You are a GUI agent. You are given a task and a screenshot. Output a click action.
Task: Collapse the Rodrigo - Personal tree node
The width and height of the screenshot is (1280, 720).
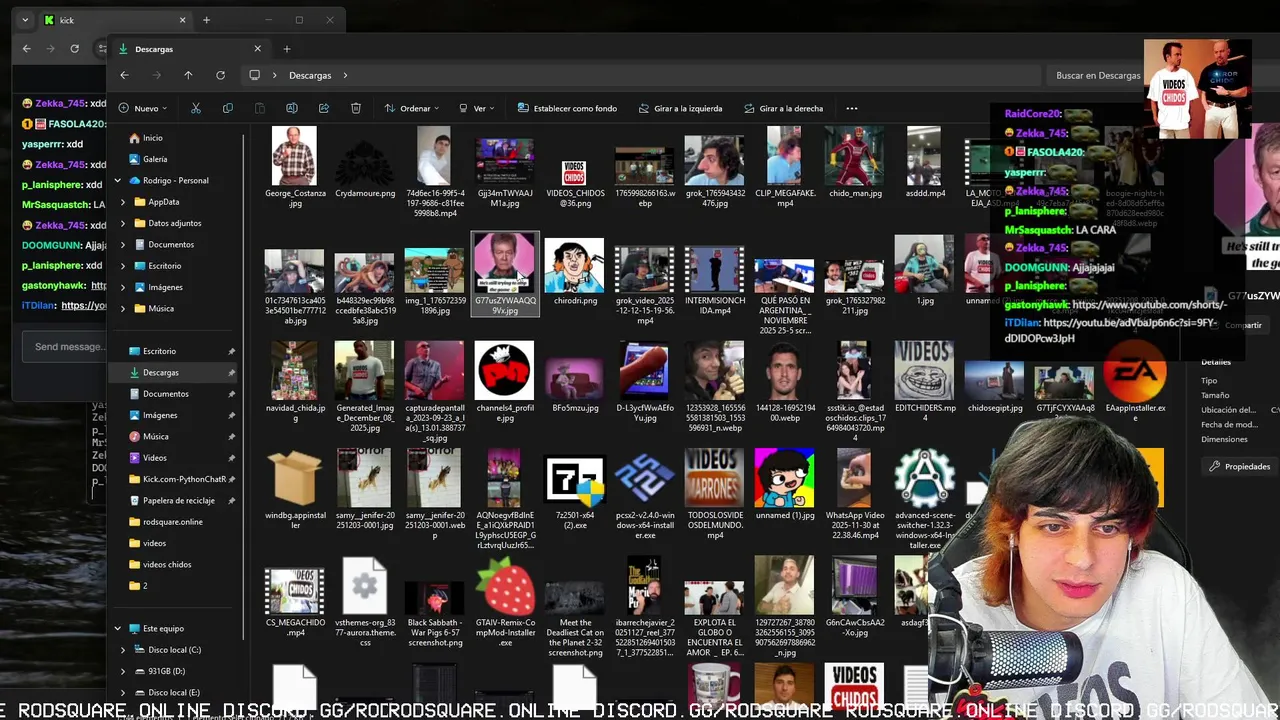click(118, 181)
